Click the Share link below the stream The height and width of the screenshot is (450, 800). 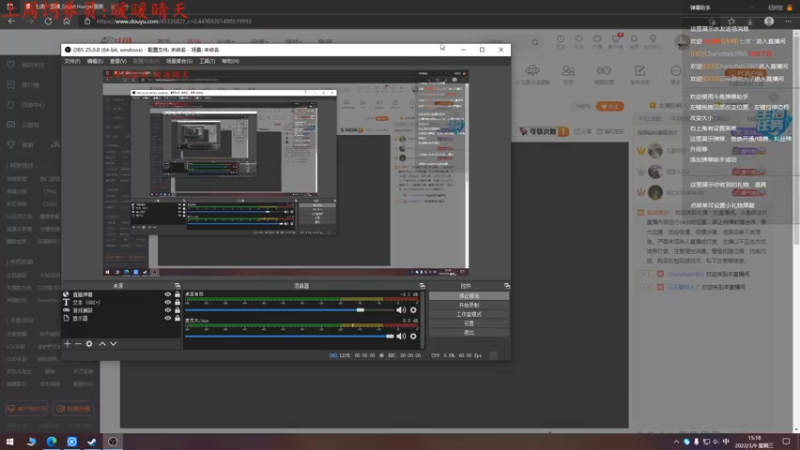[x=584, y=132]
